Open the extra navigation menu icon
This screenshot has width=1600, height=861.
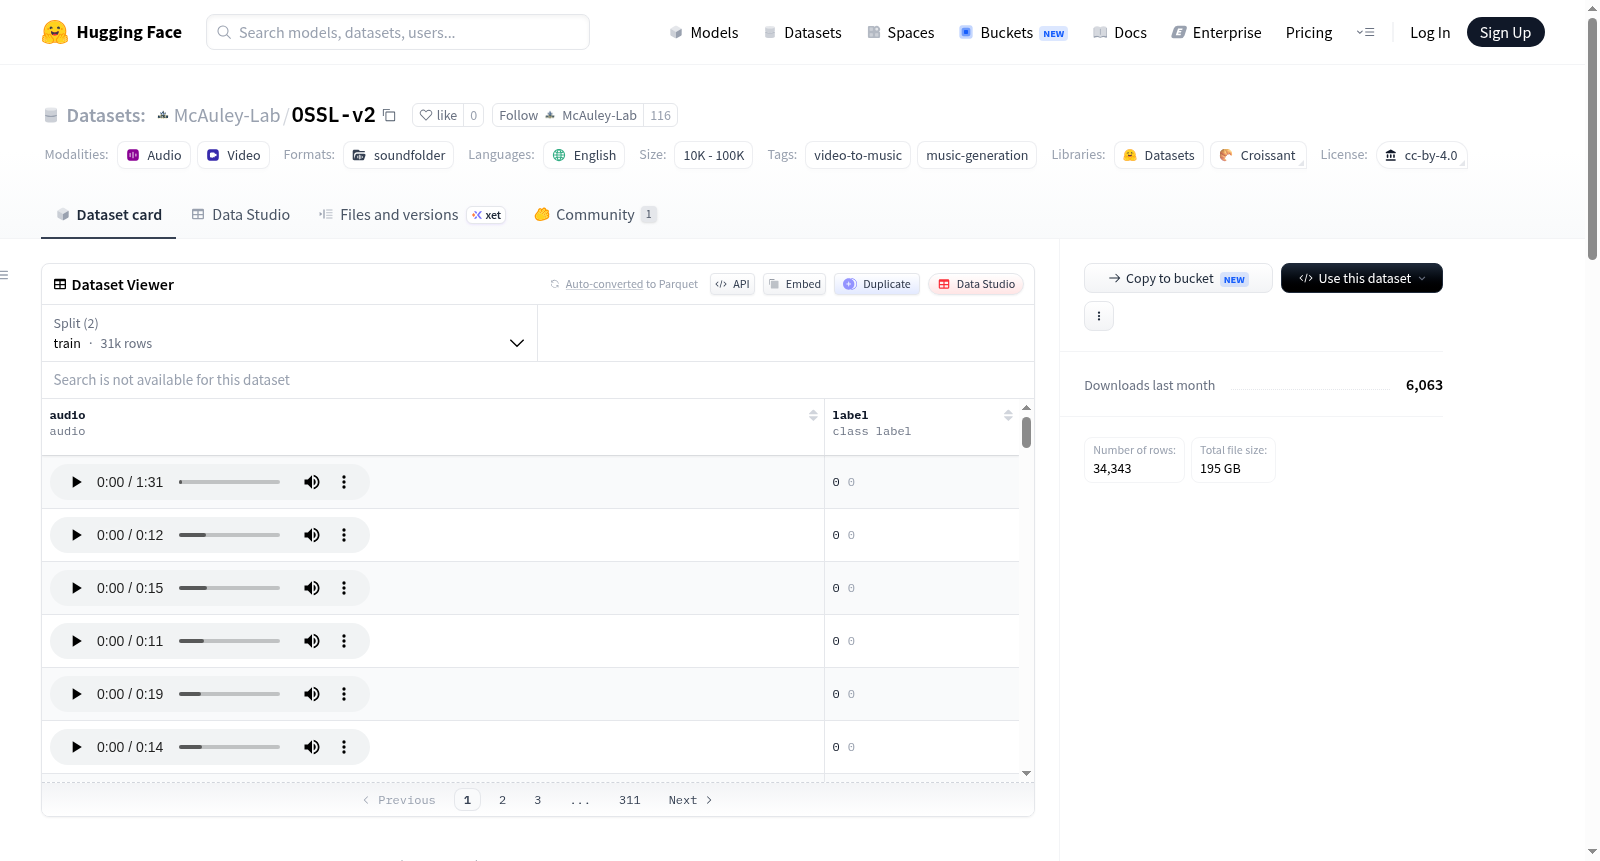(1365, 32)
